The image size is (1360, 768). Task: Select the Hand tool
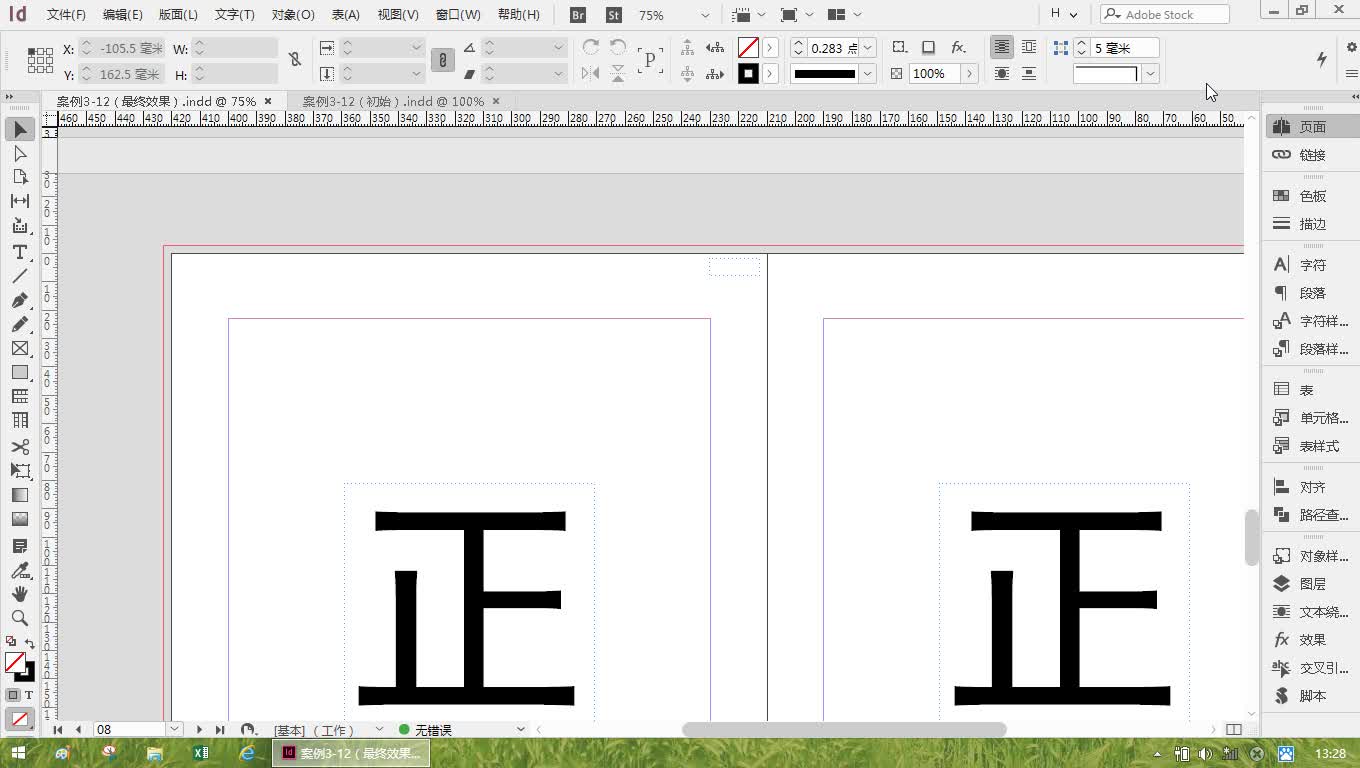pos(20,594)
